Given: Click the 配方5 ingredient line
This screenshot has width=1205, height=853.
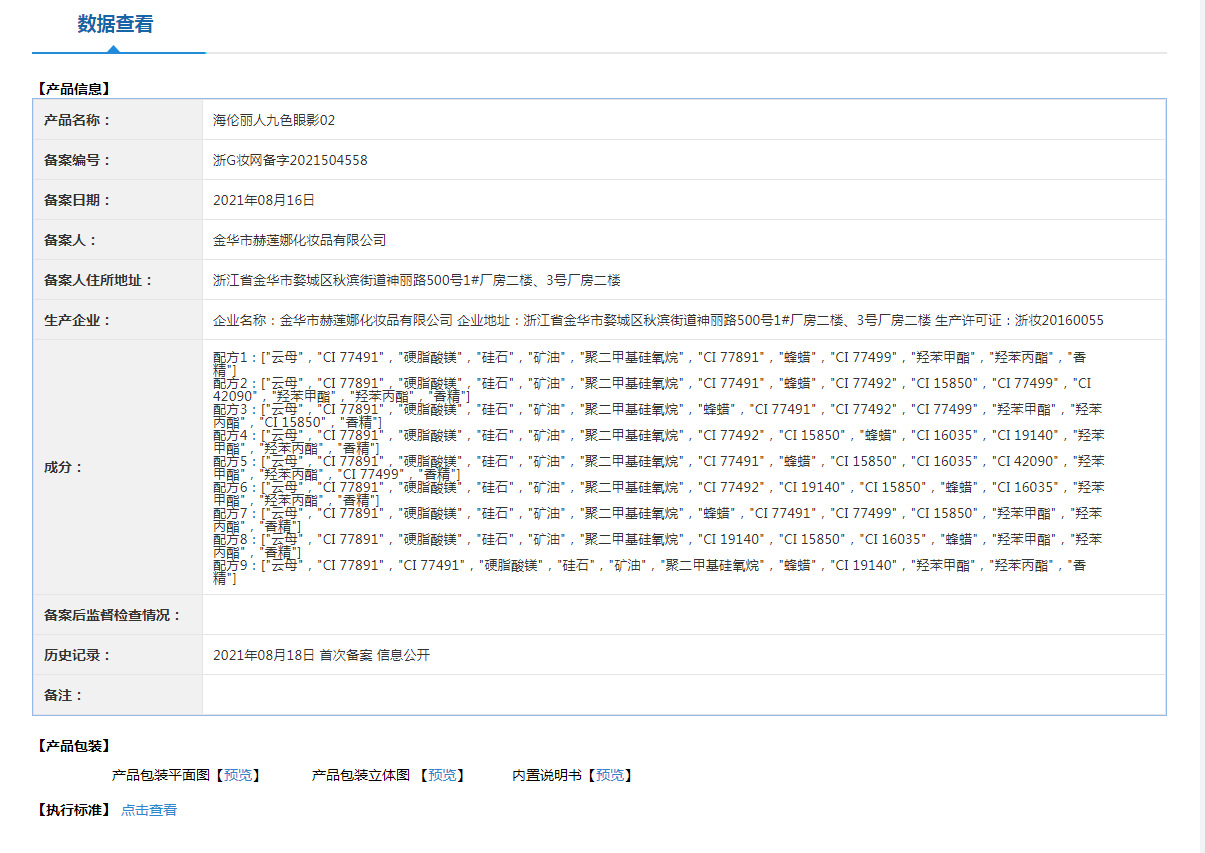Looking at the screenshot, I should point(658,467).
